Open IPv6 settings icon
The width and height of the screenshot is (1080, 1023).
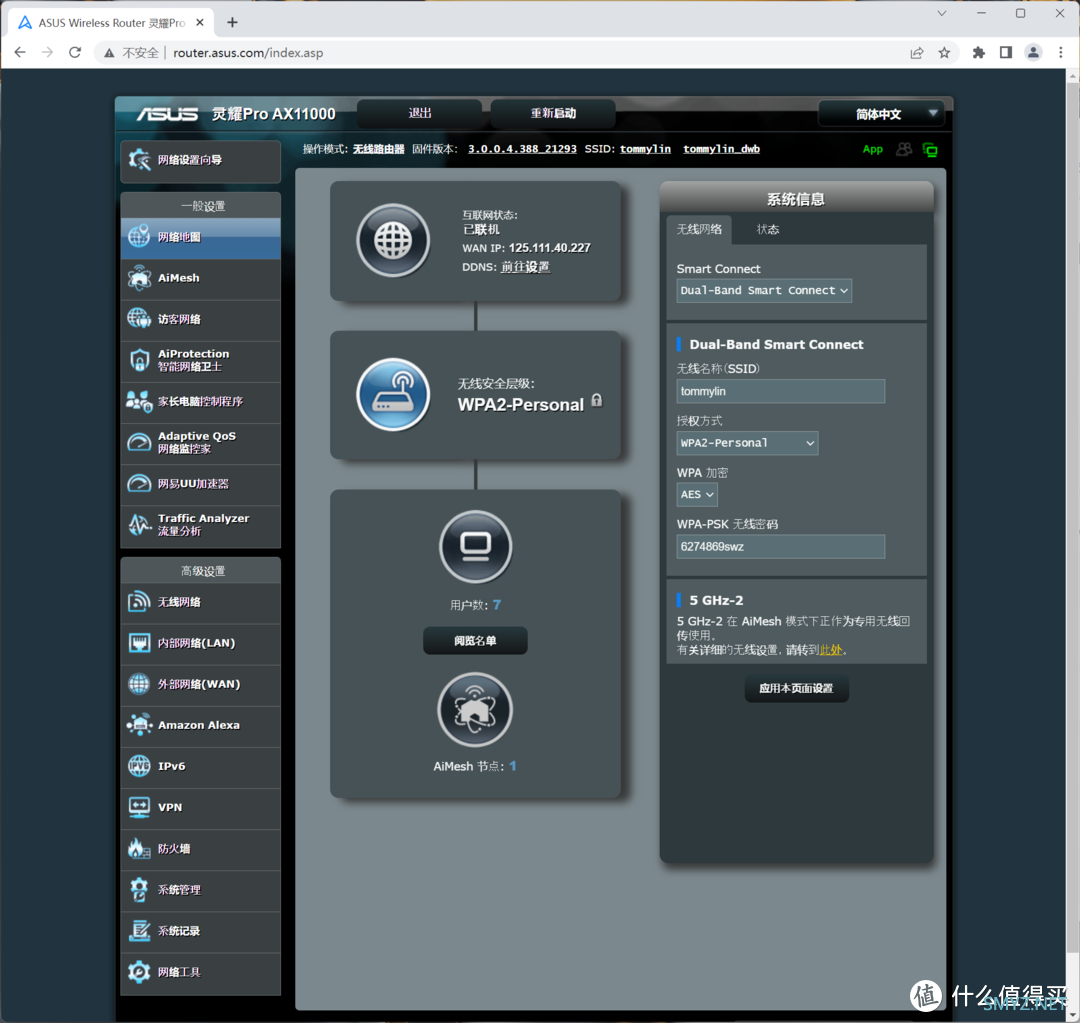139,766
